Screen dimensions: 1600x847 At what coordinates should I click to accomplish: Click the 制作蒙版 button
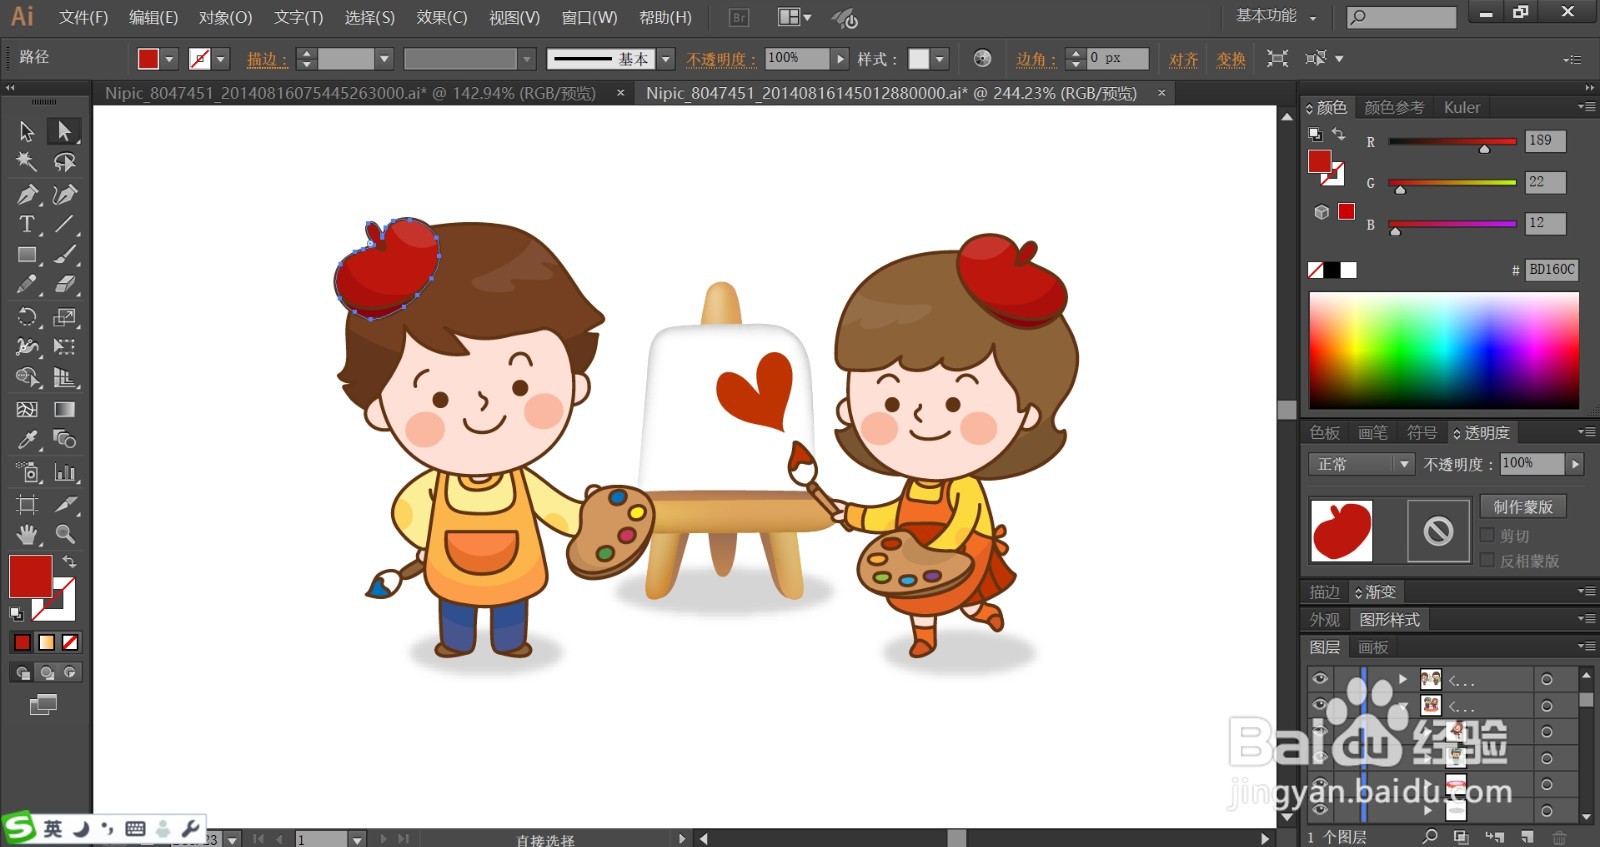coord(1523,507)
